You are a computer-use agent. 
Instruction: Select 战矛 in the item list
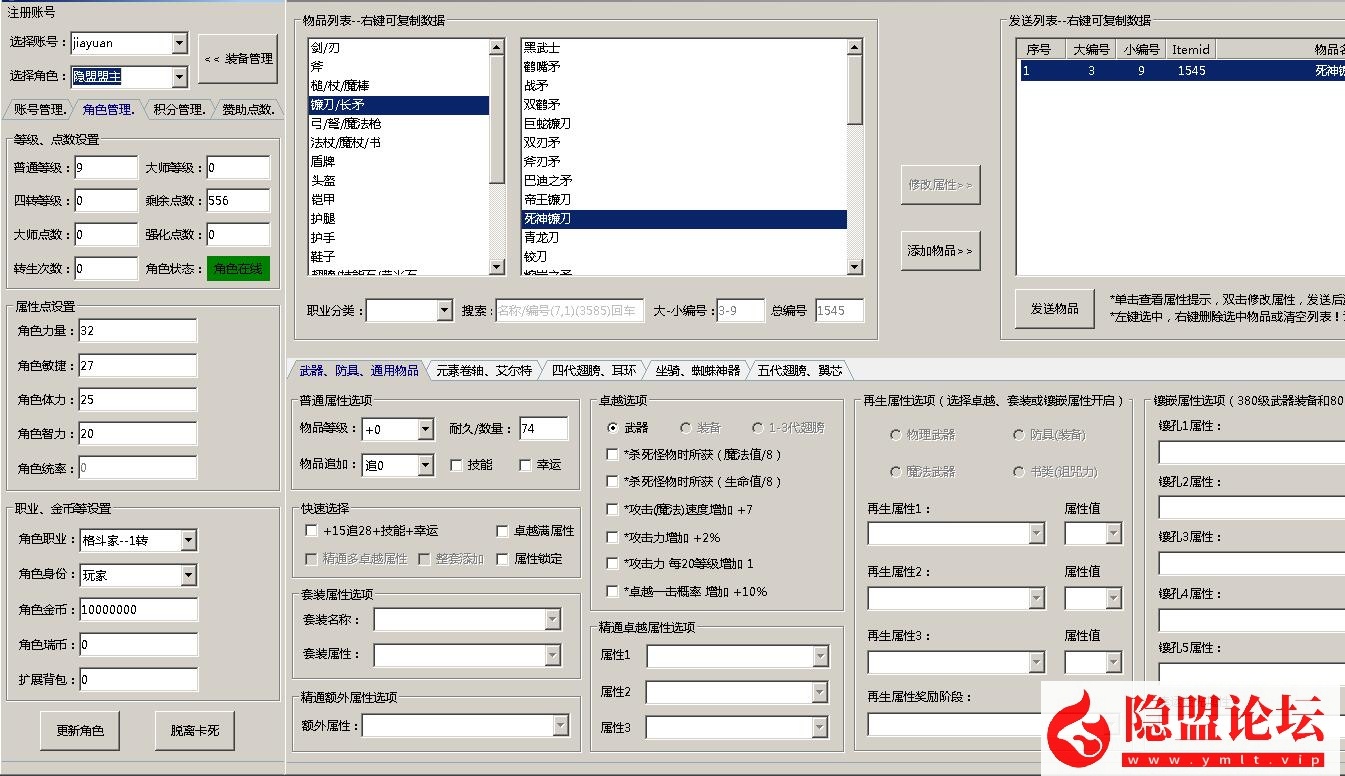pyautogui.click(x=684, y=86)
